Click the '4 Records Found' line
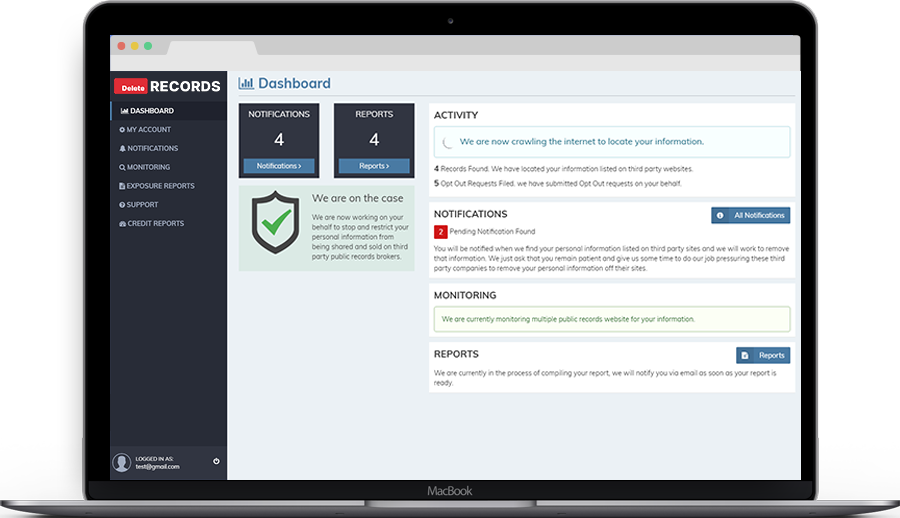The image size is (900, 518). [x=564, y=169]
